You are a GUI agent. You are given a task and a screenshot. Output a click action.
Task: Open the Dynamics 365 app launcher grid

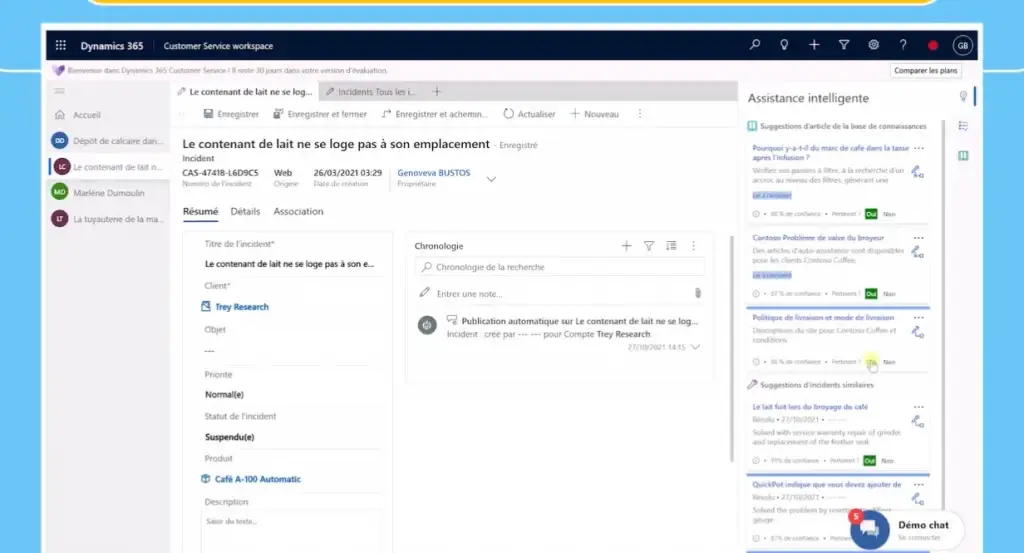tap(61, 45)
